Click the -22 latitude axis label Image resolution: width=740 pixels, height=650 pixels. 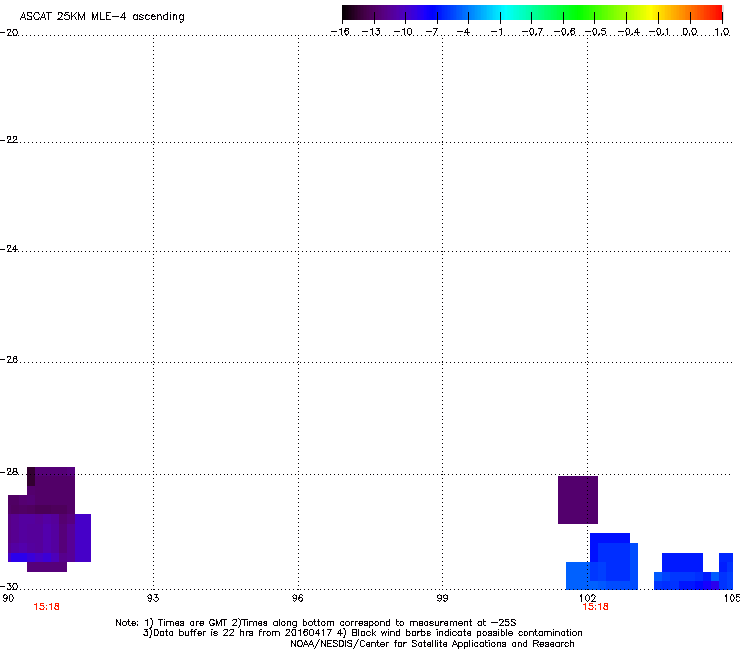click(9, 140)
